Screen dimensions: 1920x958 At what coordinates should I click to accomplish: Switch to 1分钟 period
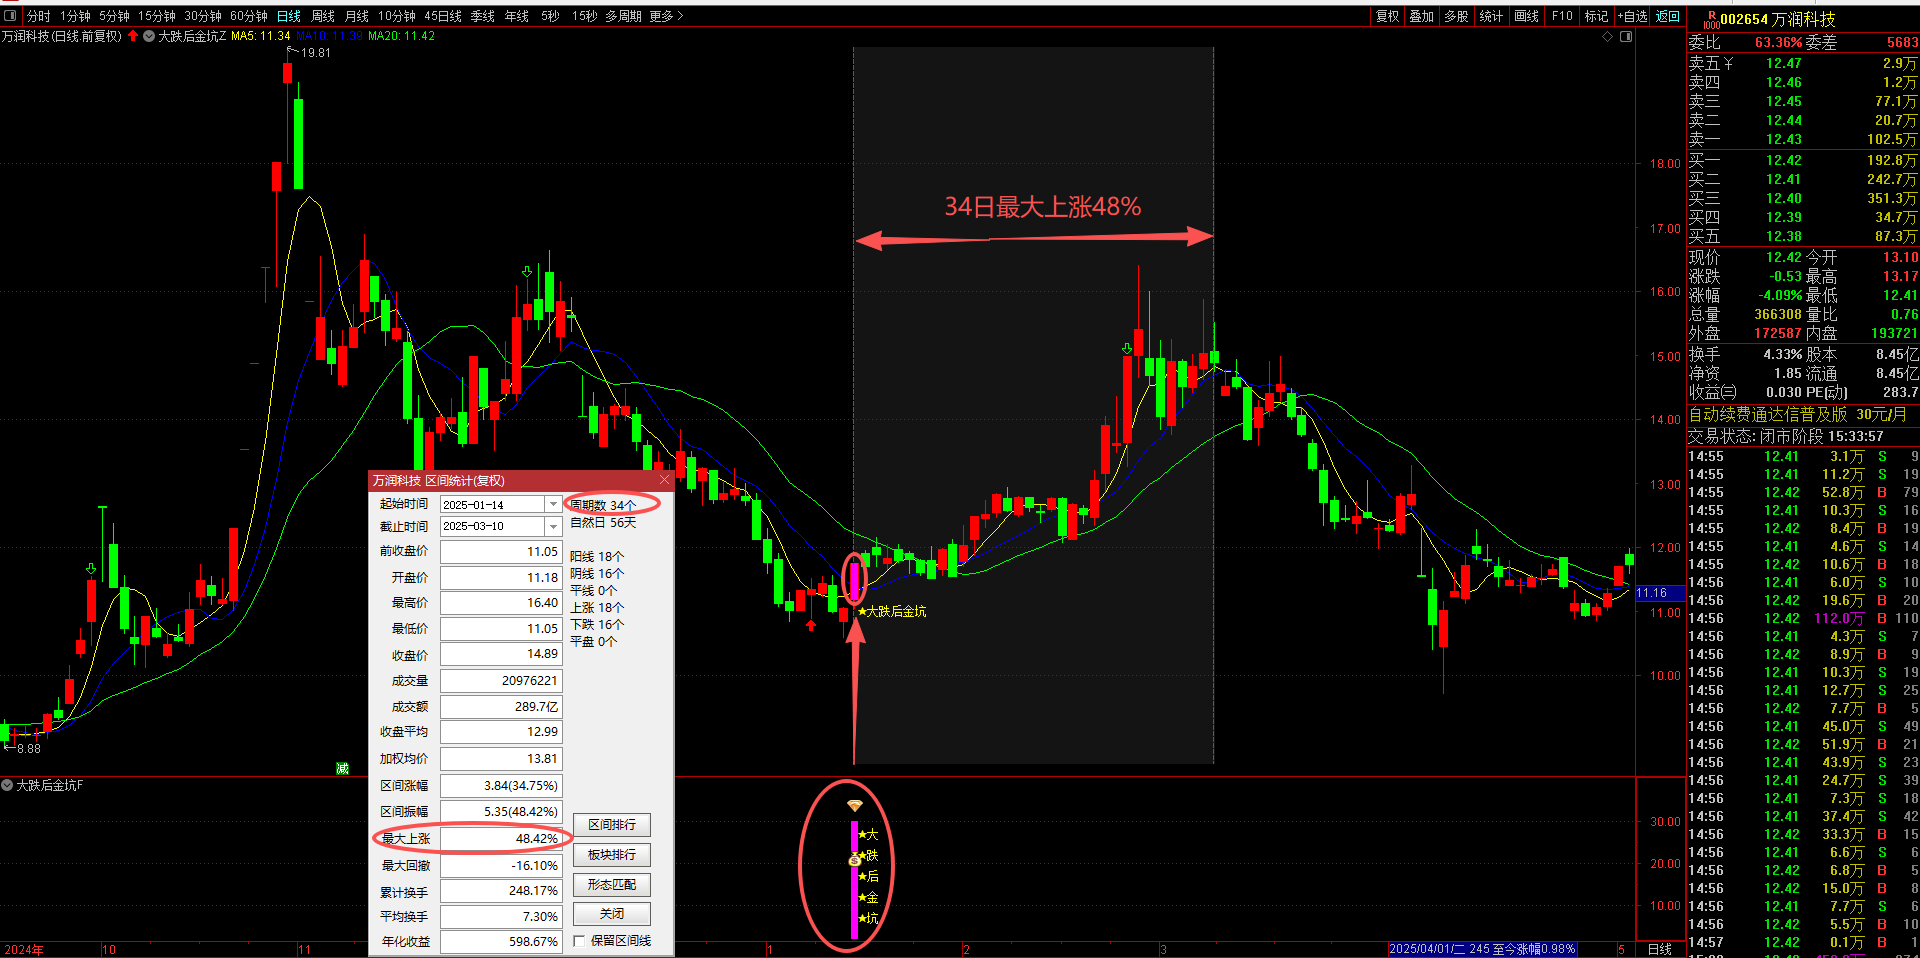point(75,16)
